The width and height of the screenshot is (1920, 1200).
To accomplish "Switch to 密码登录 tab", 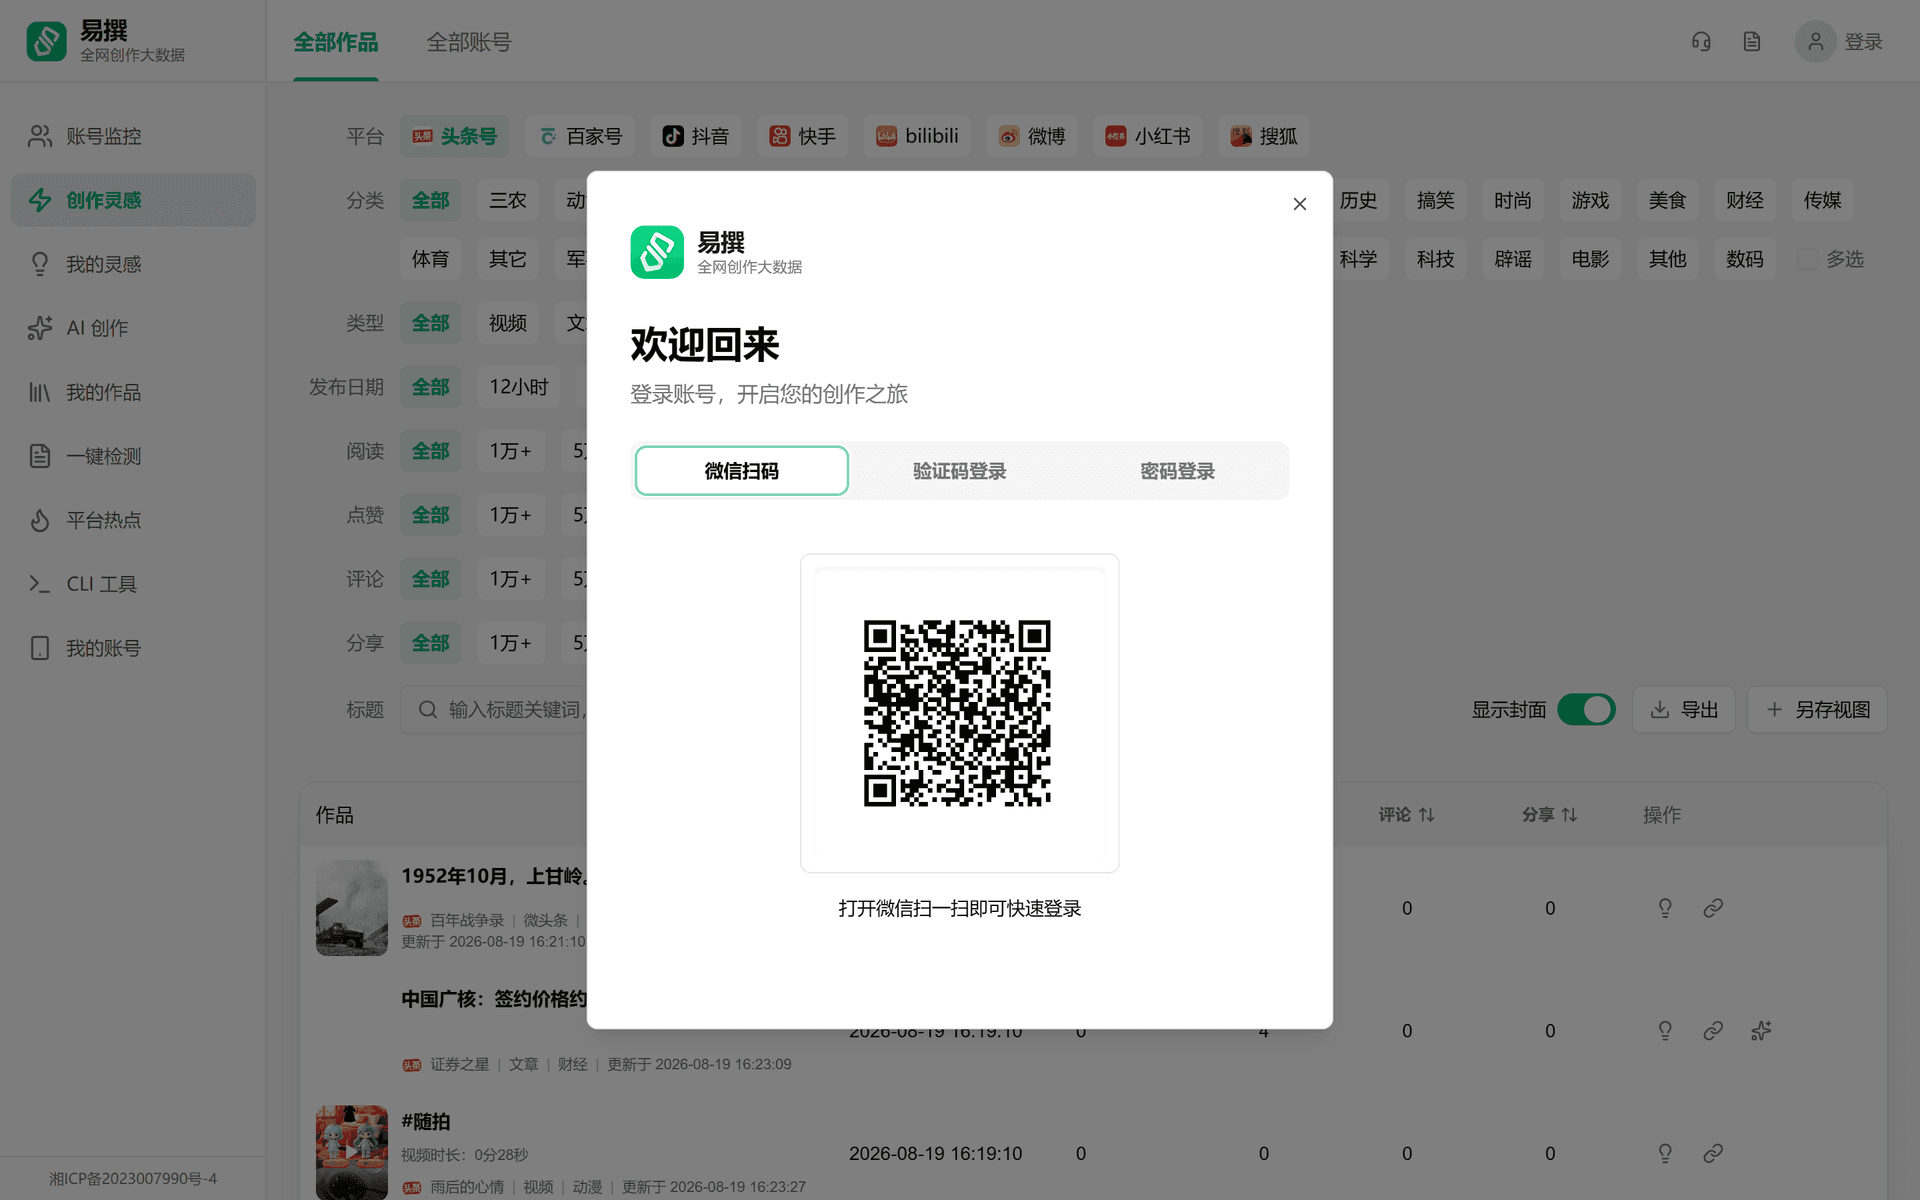I will click(1177, 471).
